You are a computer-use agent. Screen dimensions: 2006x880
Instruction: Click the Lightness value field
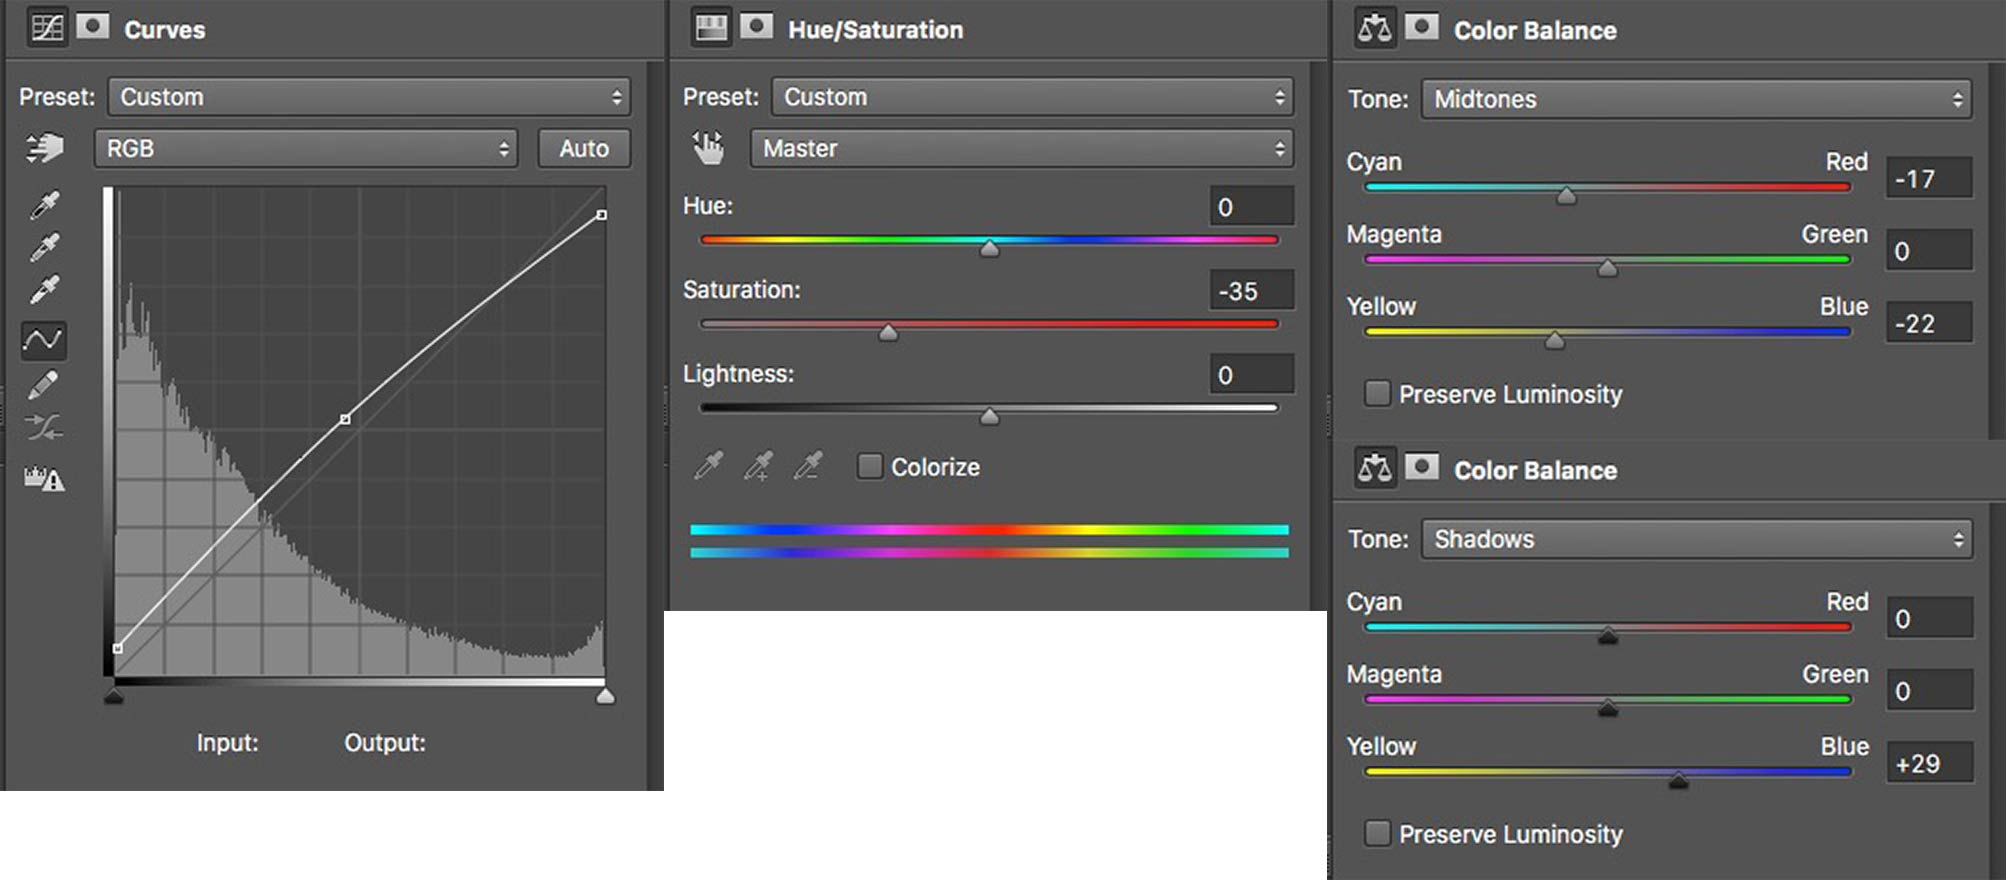(1251, 374)
